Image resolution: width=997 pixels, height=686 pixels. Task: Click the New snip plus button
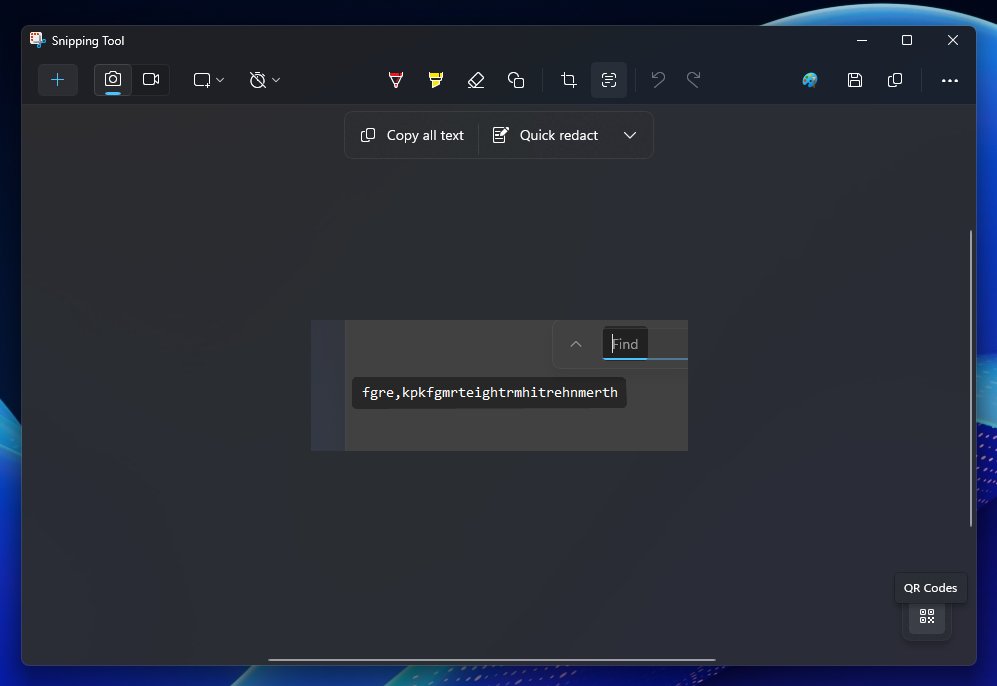[58, 80]
